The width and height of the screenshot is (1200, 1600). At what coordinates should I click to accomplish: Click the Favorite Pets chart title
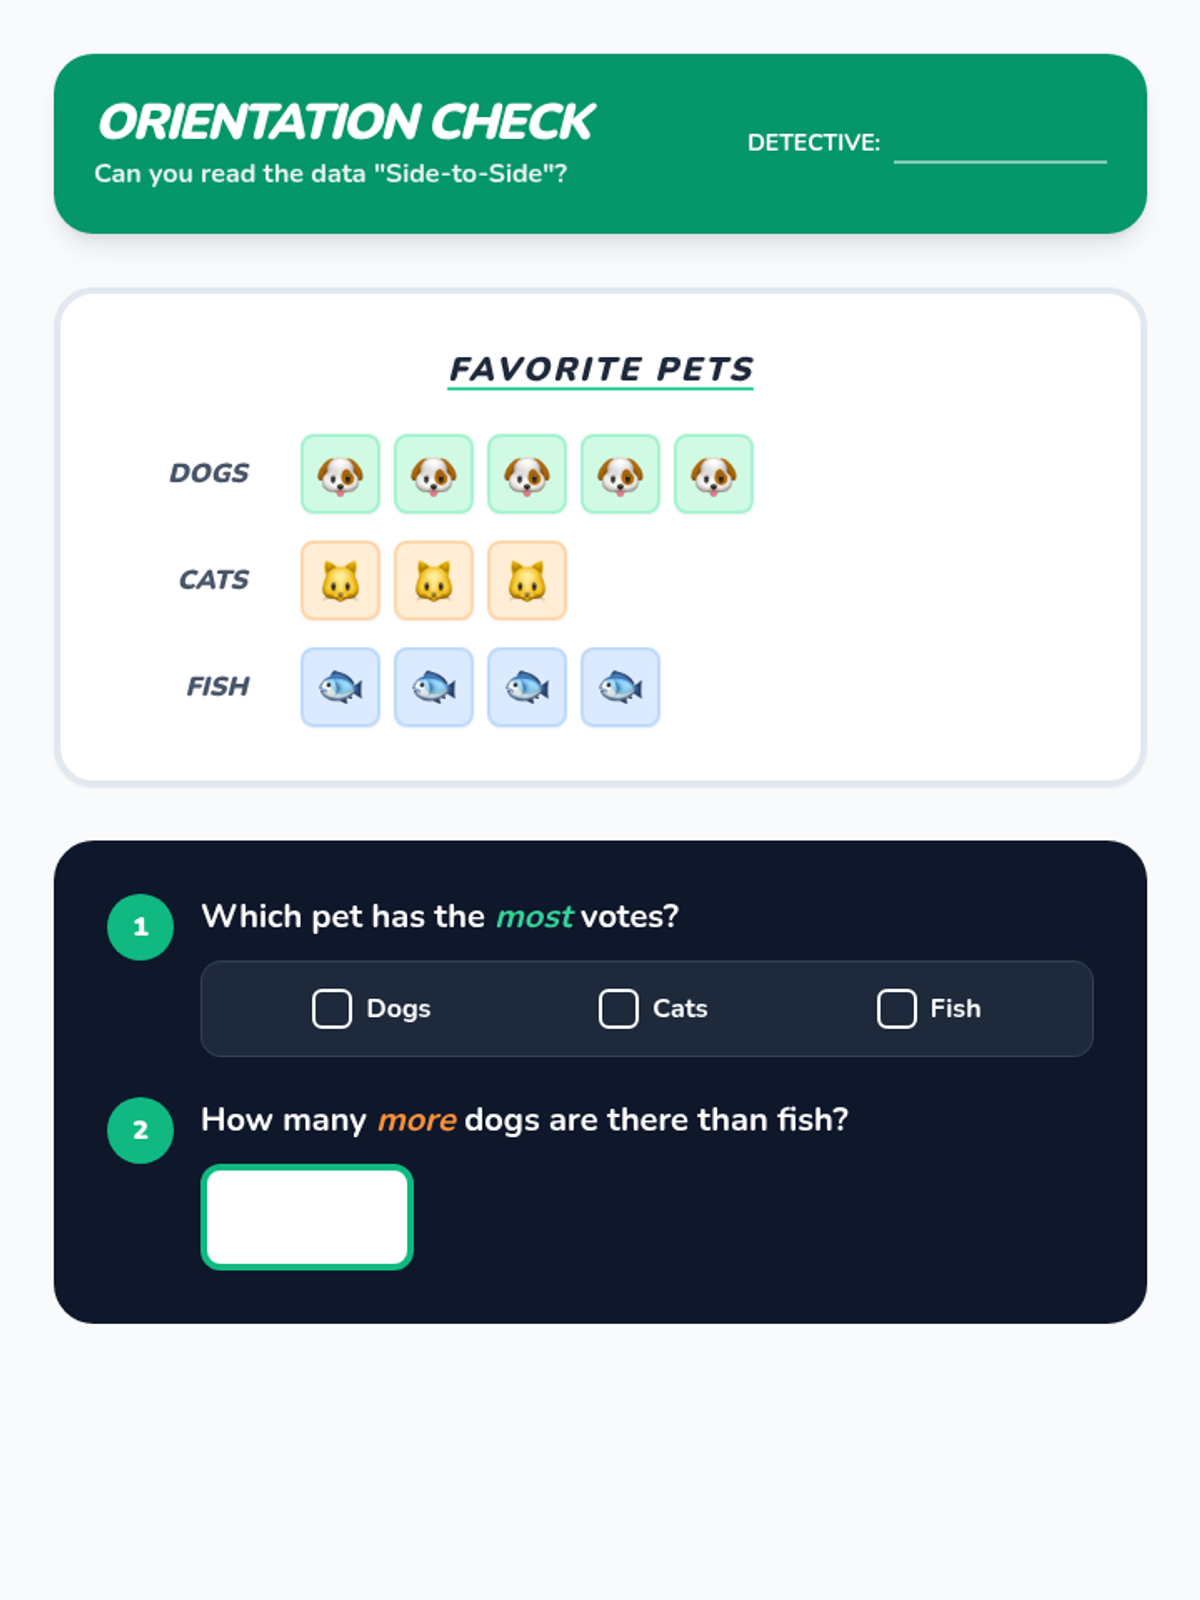[x=600, y=369]
